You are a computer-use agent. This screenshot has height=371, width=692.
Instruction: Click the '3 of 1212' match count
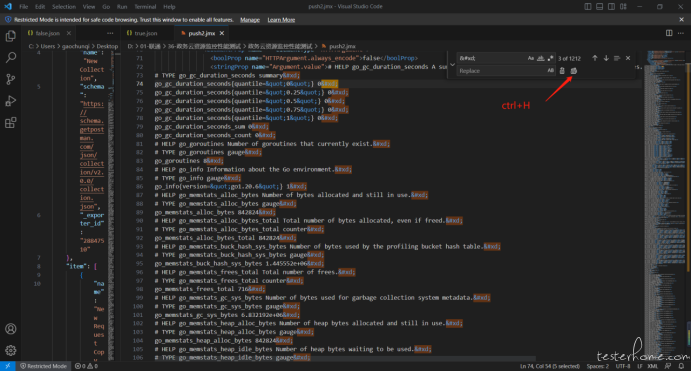click(x=569, y=58)
